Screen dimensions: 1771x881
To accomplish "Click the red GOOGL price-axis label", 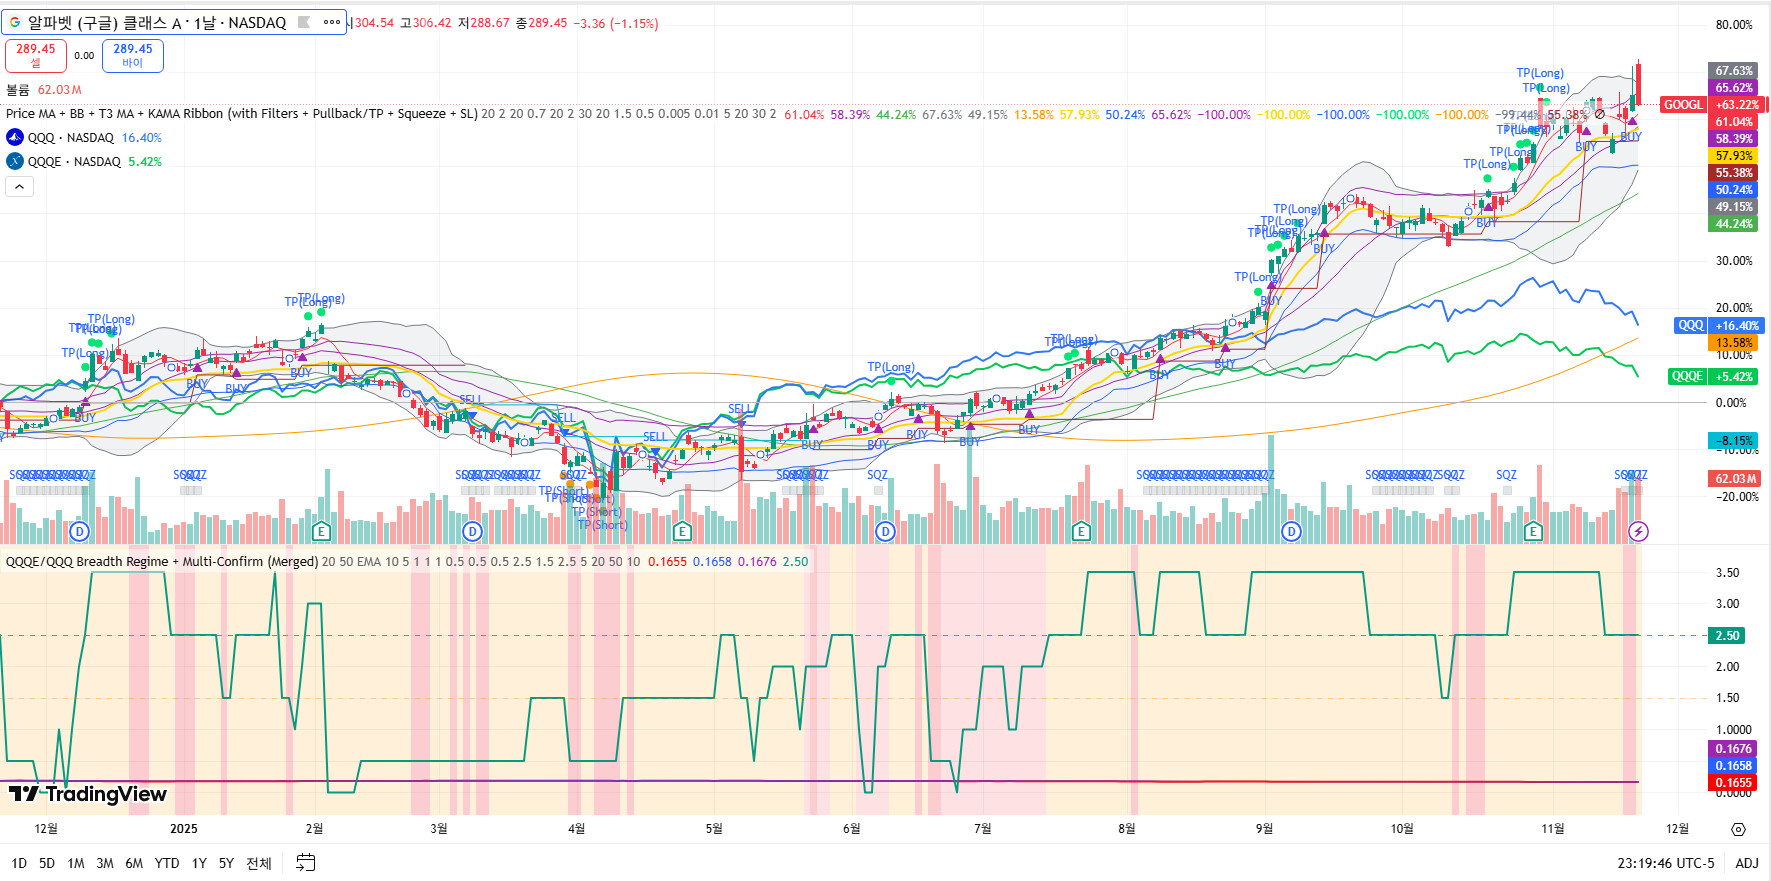I will [1683, 104].
